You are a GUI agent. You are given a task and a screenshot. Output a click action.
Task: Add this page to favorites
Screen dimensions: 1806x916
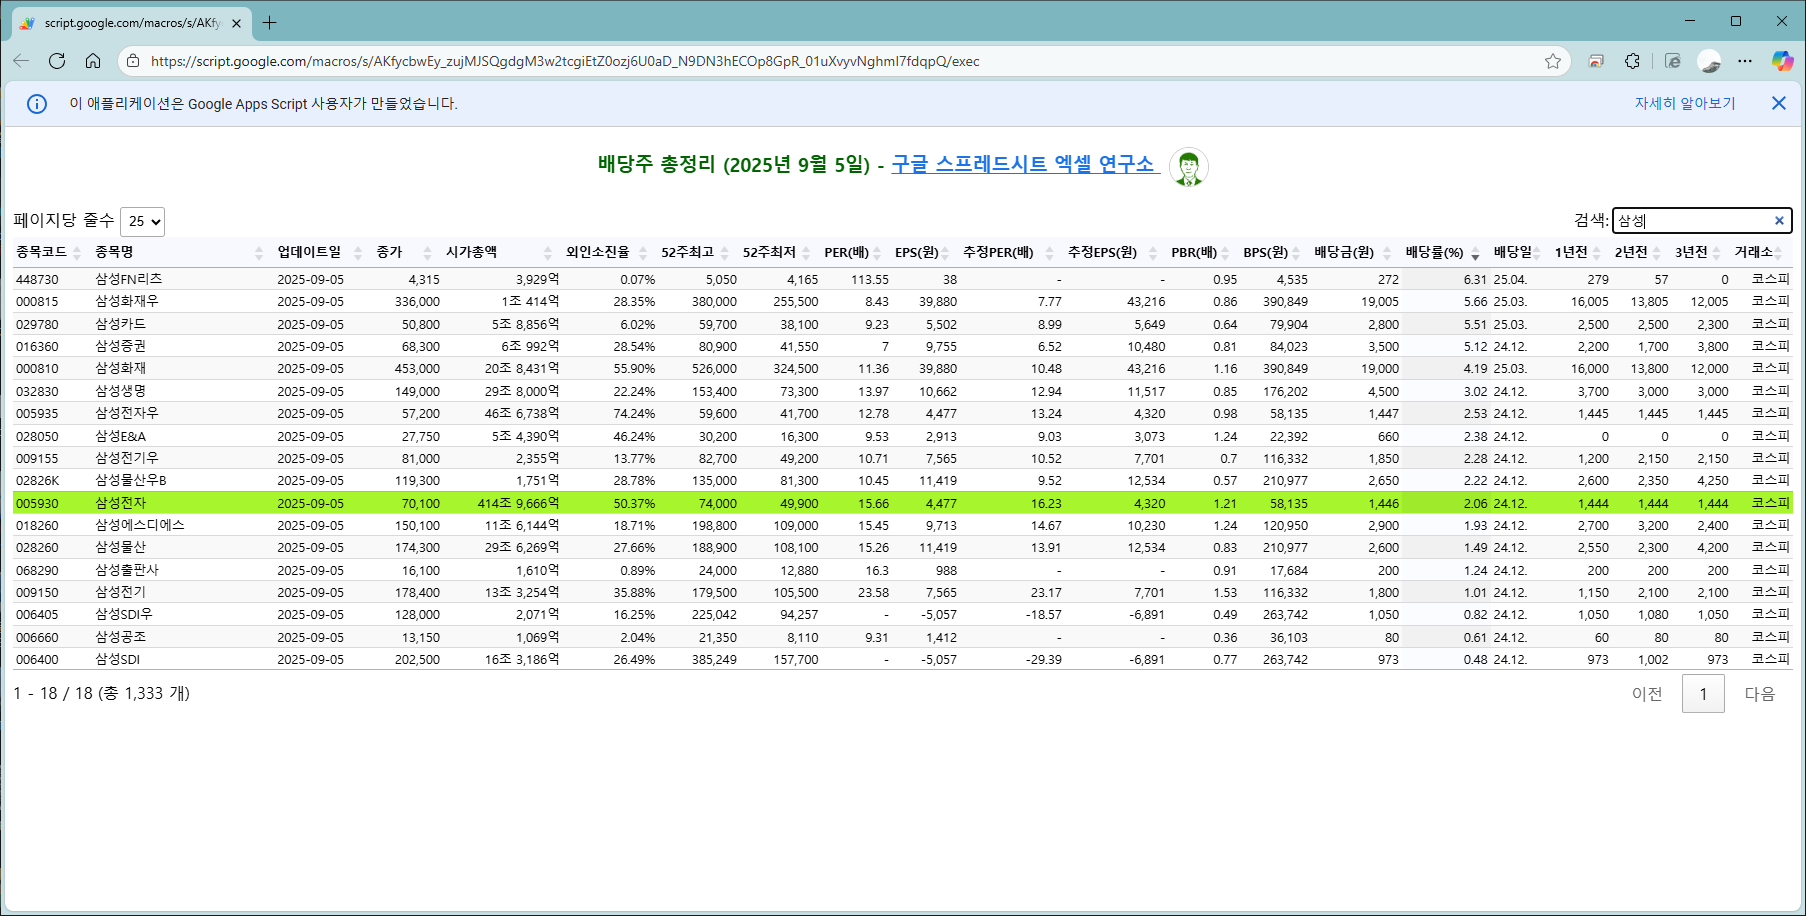point(1552,61)
